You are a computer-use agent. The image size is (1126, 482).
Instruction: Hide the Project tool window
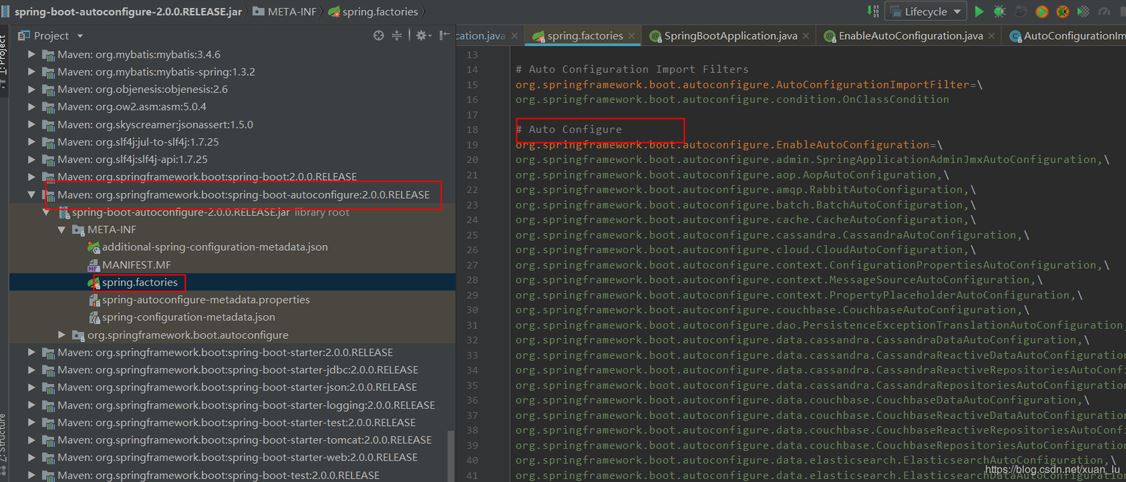(x=443, y=36)
